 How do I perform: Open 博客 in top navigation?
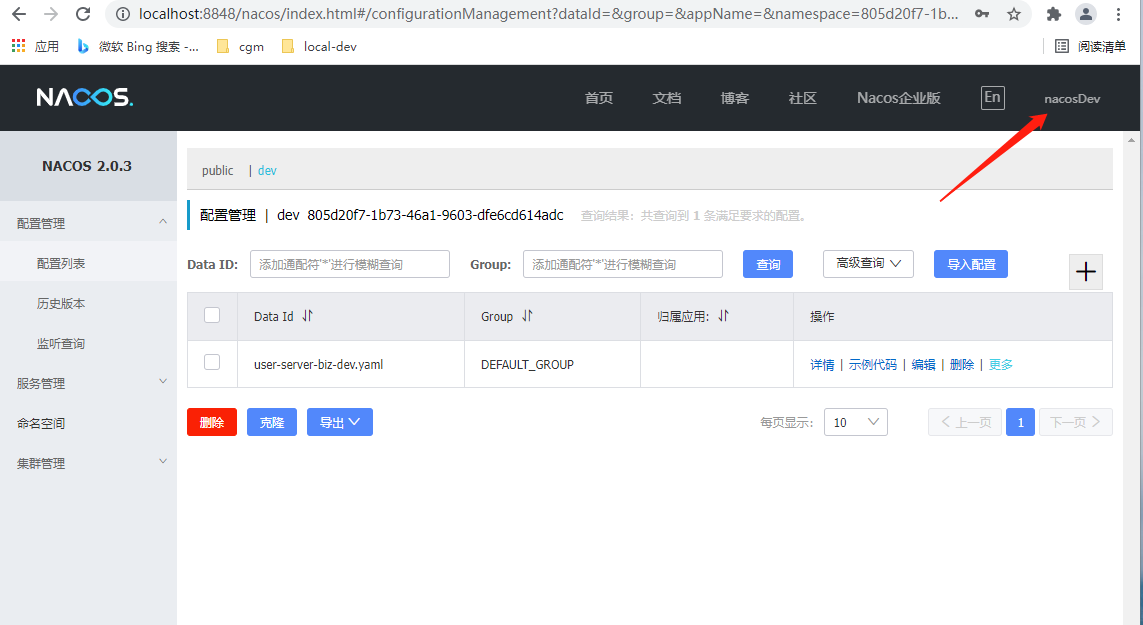click(735, 98)
